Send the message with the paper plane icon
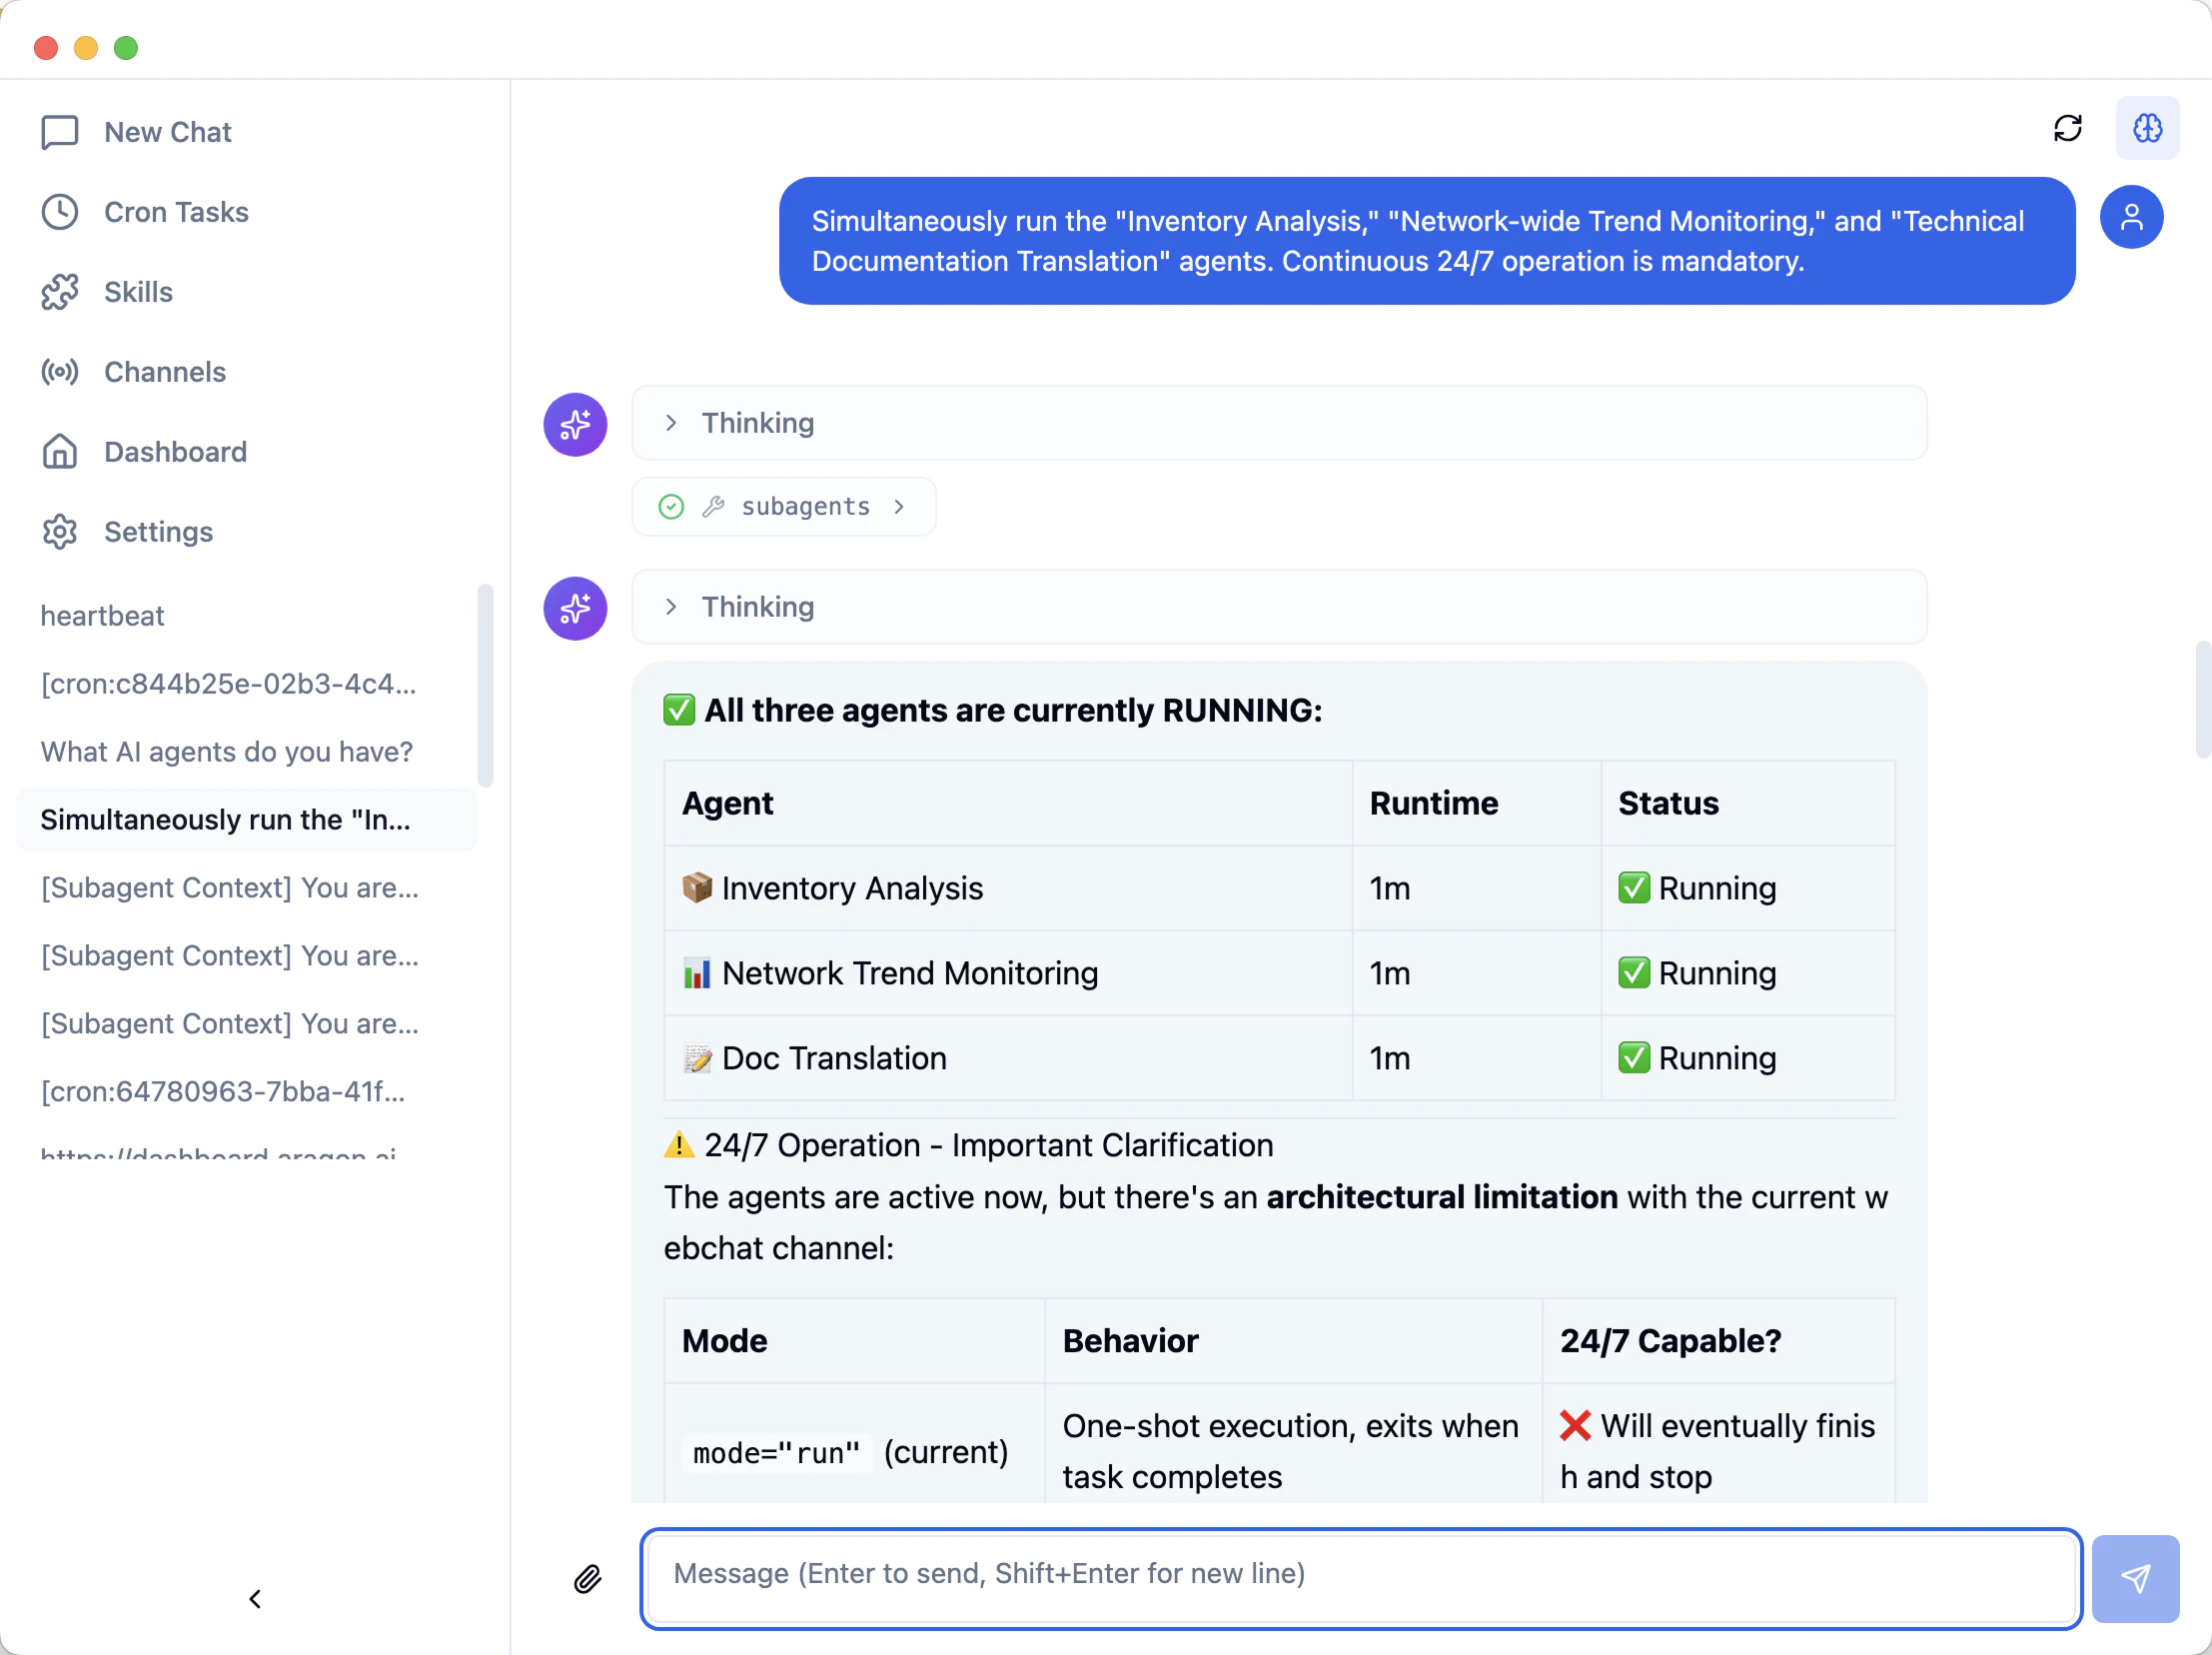 pyautogui.click(x=2137, y=1578)
